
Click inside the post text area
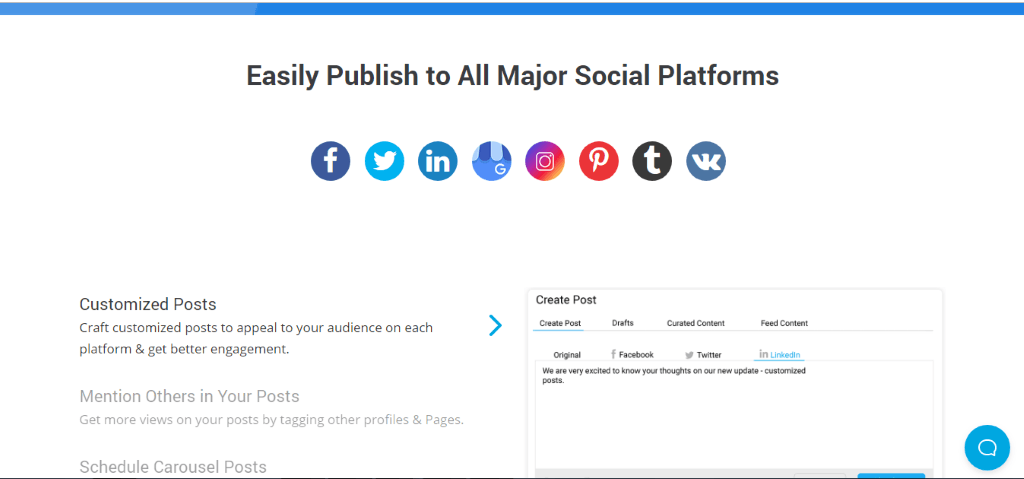[x=734, y=415]
